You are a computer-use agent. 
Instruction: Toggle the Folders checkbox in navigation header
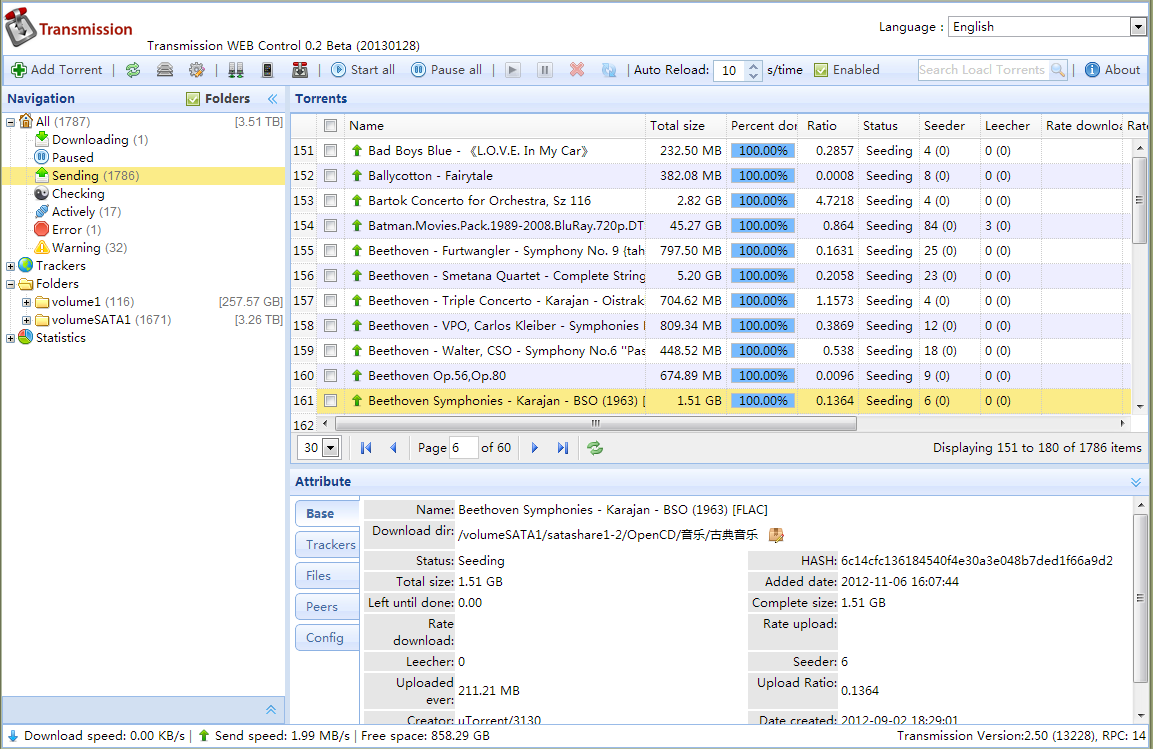click(x=193, y=98)
